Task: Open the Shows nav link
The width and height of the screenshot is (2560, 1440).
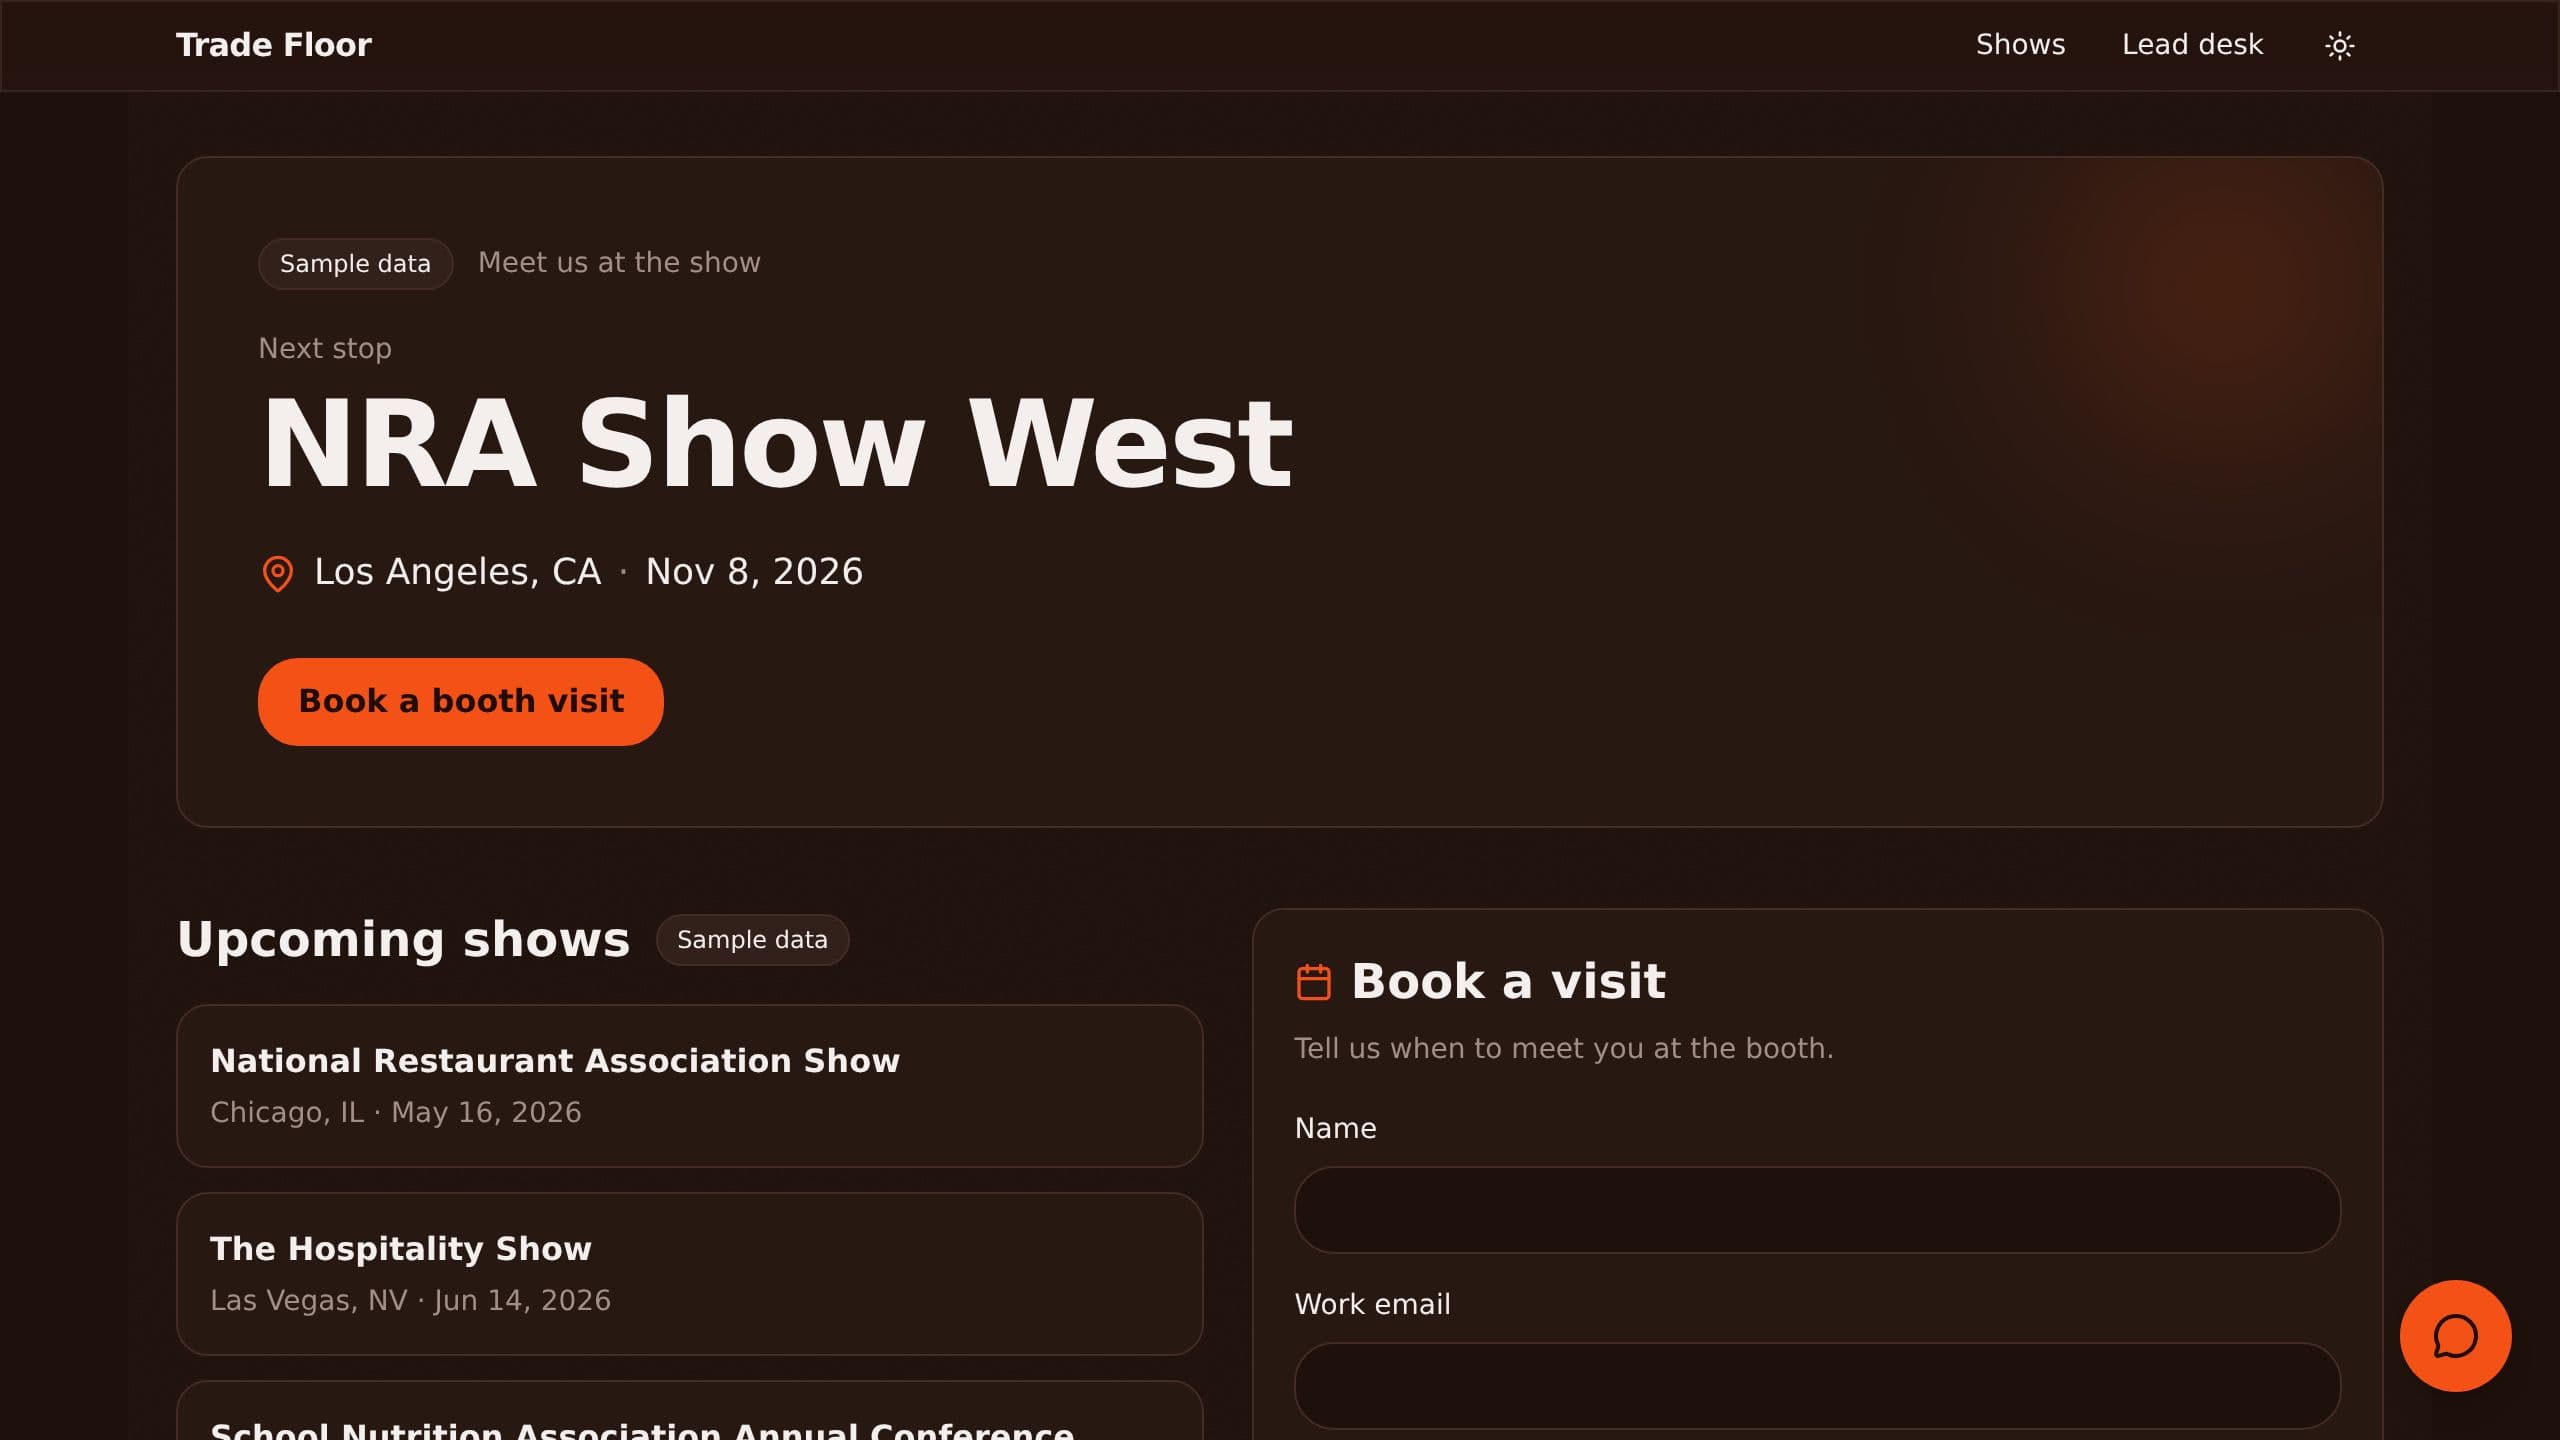Action: pos(2020,45)
